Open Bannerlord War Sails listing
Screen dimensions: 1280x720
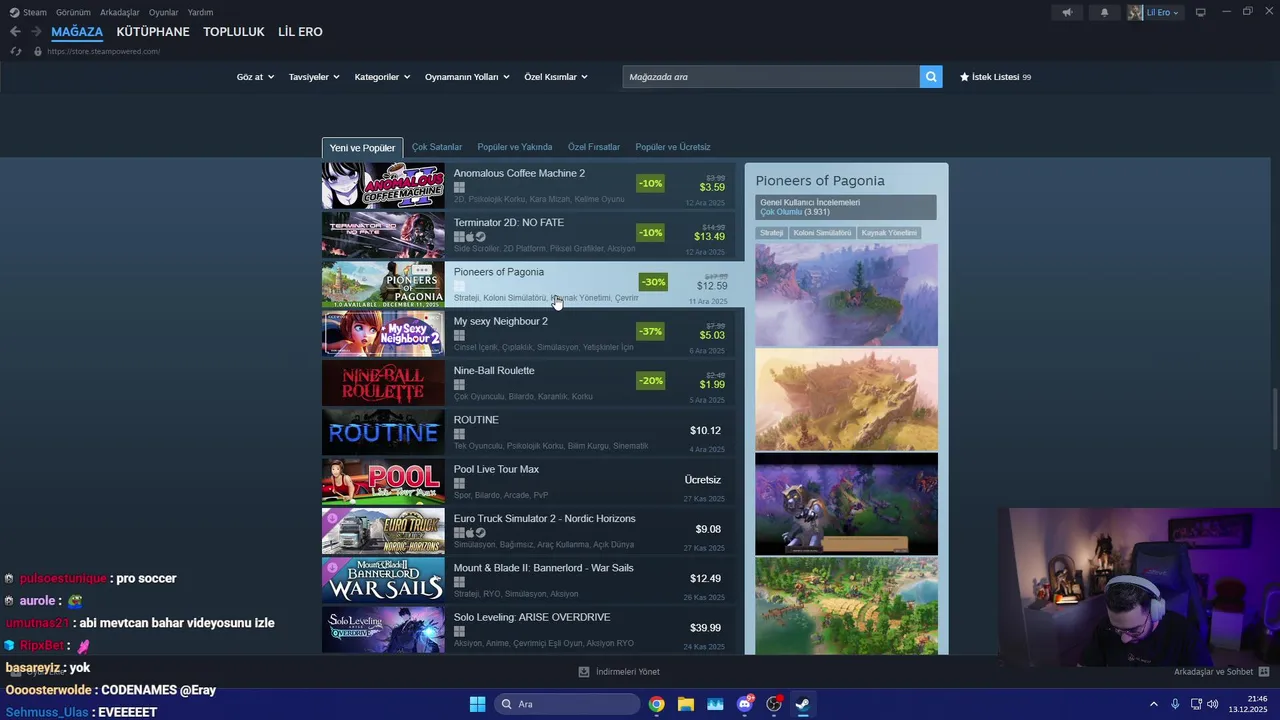(x=528, y=580)
